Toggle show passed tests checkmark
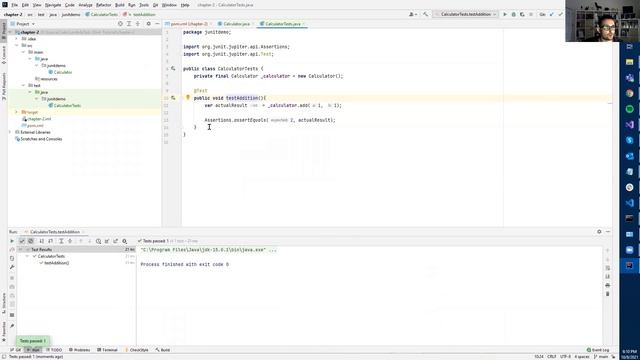Viewport: 640px width, 360px height. 22,241
